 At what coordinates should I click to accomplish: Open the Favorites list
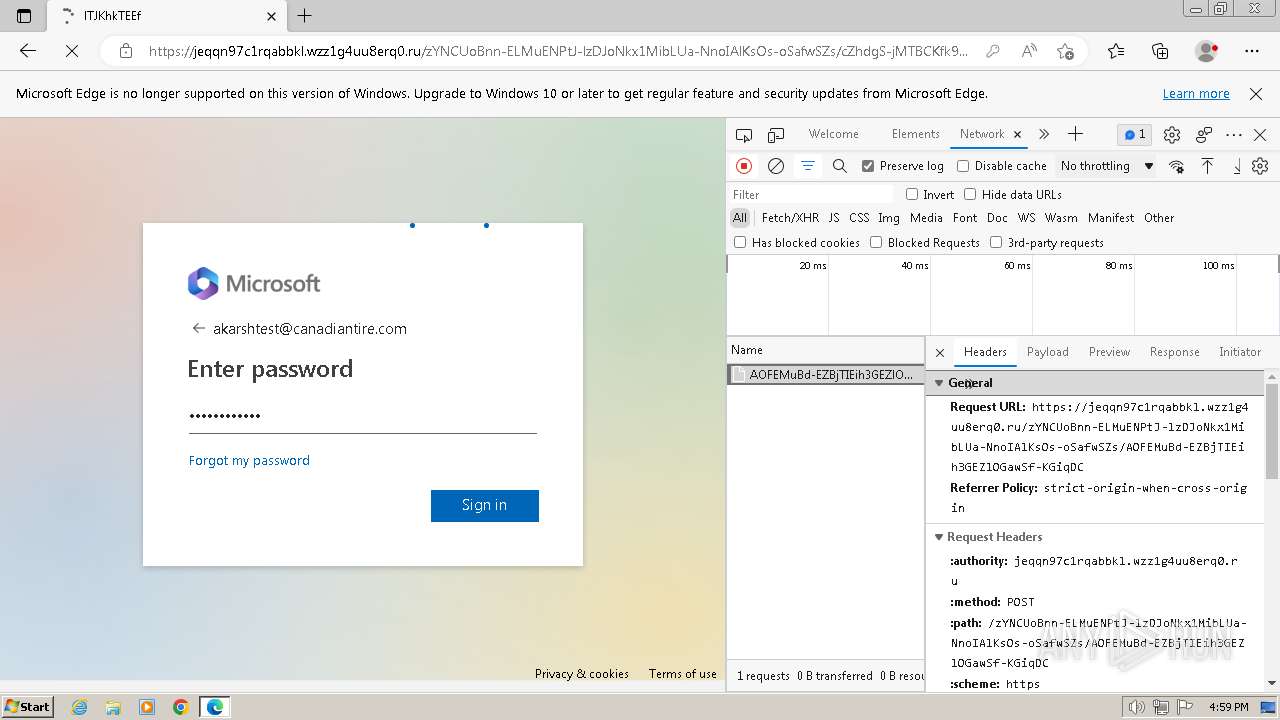click(1116, 51)
